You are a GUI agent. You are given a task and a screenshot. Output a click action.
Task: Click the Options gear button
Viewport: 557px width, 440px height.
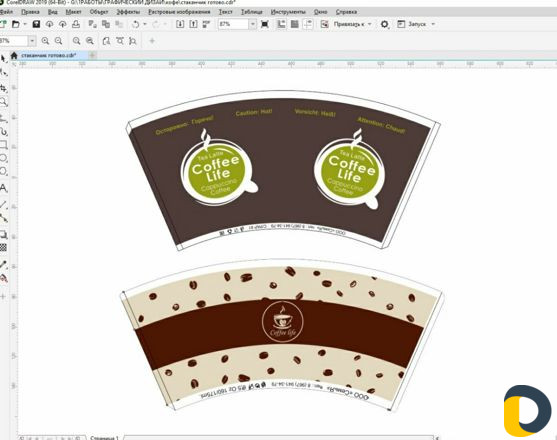(384, 24)
